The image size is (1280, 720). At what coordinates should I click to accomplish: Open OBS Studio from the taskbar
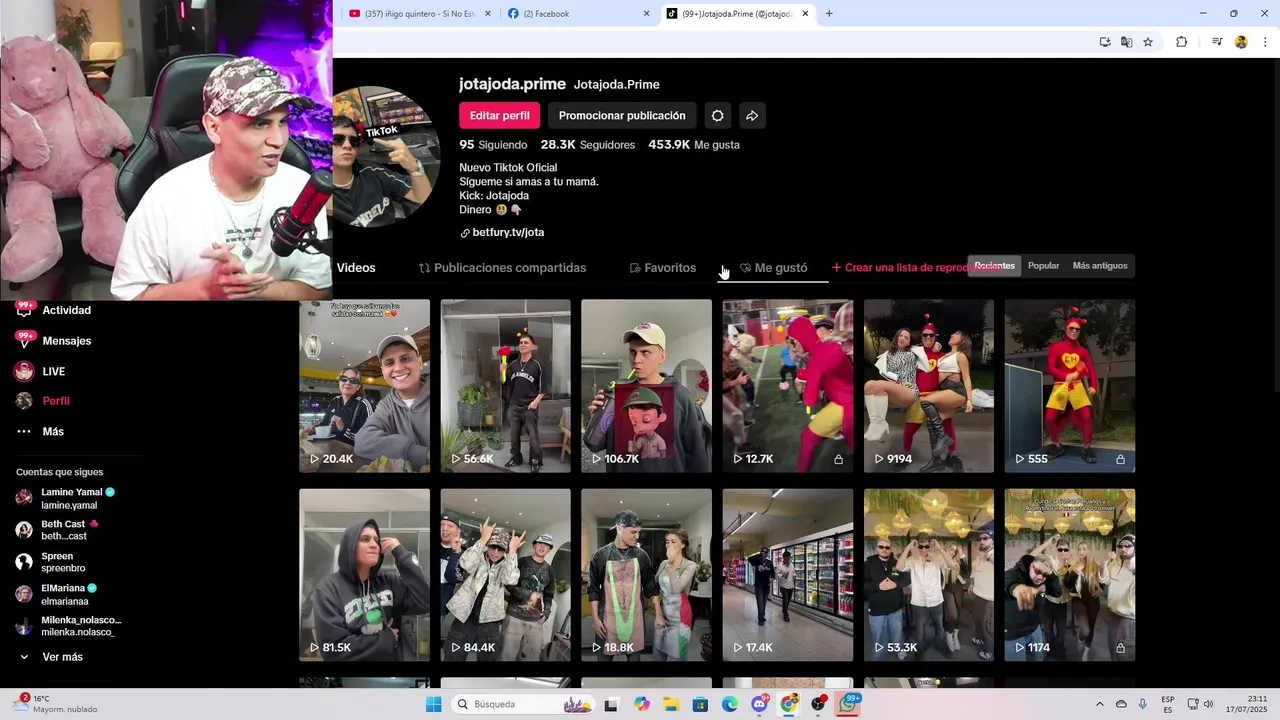click(x=819, y=704)
